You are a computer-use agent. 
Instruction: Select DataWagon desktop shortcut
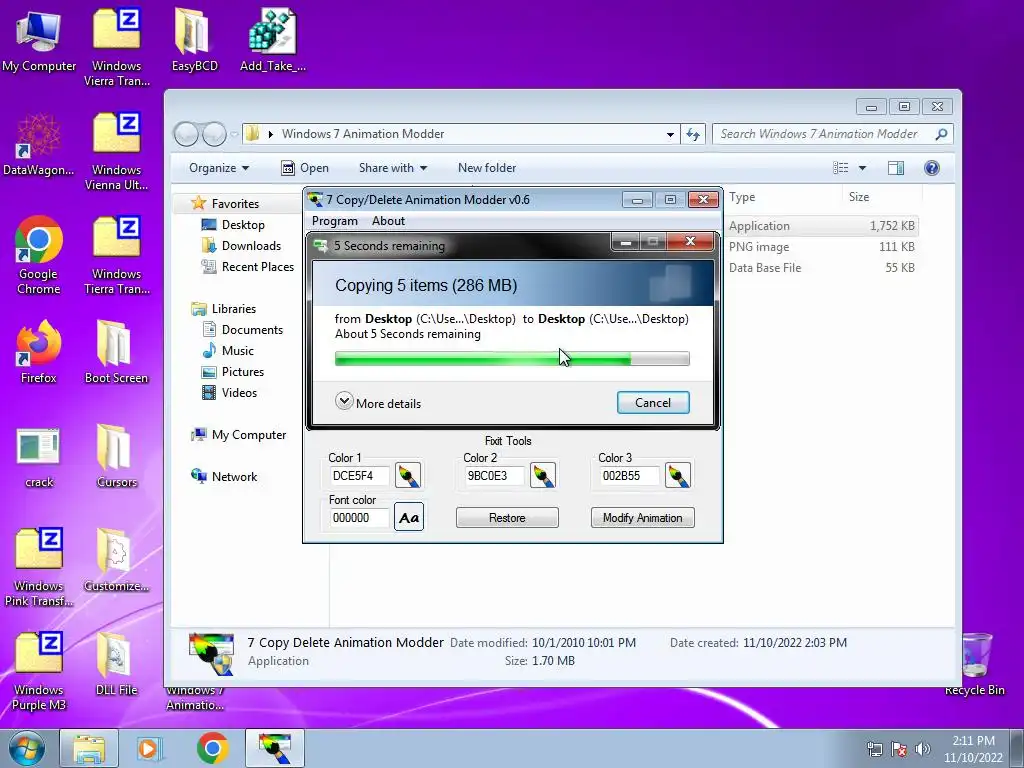(x=39, y=144)
